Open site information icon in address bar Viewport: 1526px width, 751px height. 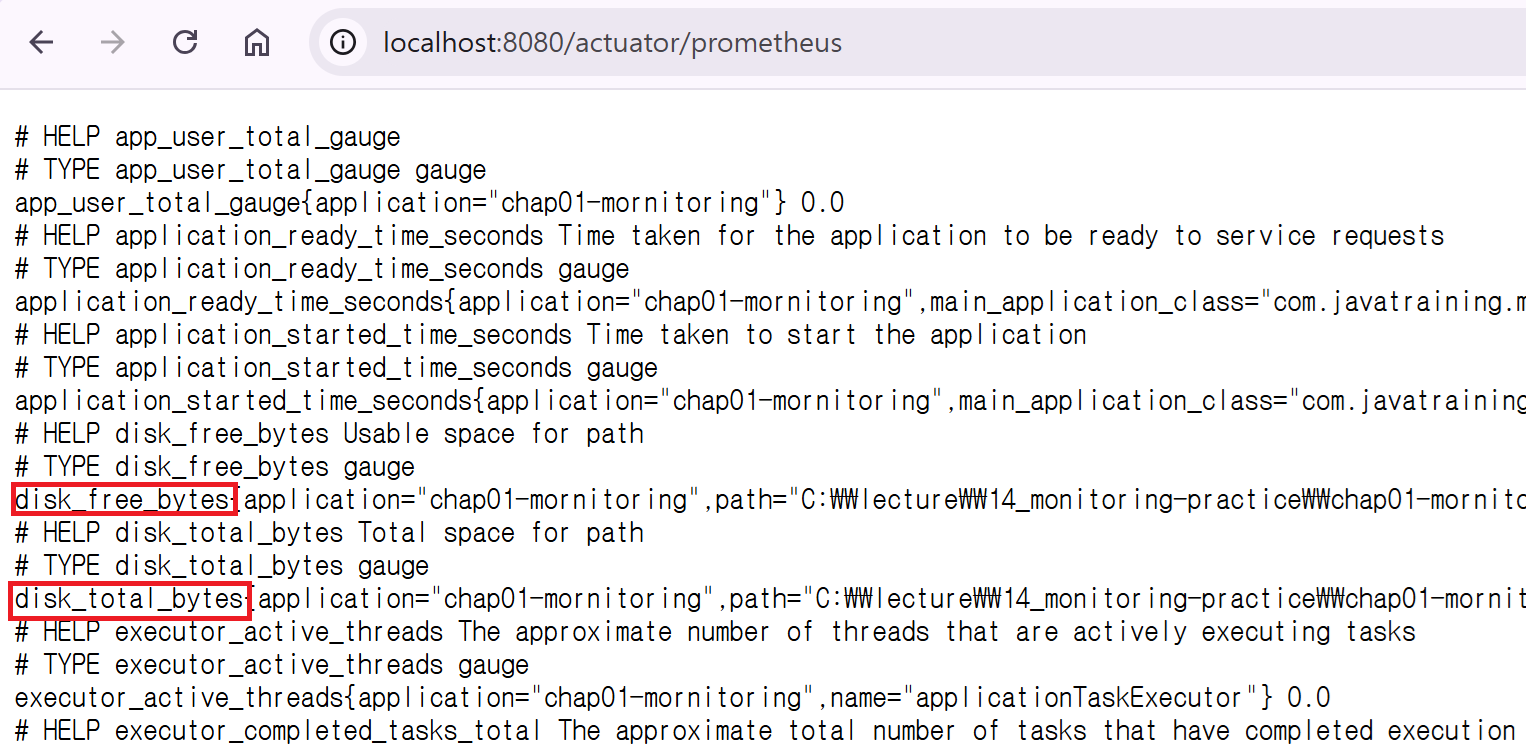click(x=343, y=42)
